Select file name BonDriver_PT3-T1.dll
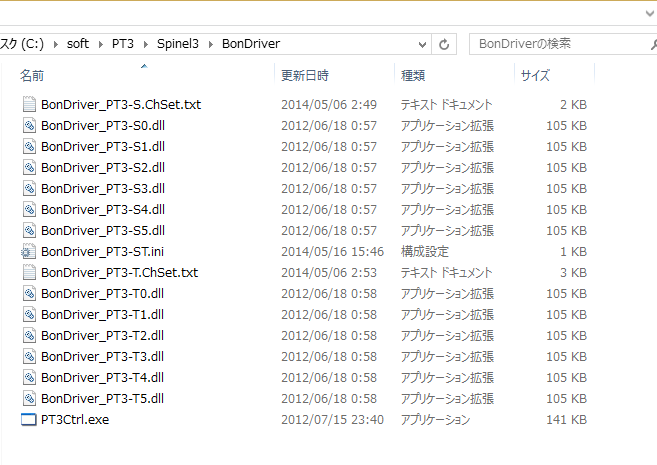 pyautogui.click(x=103, y=314)
